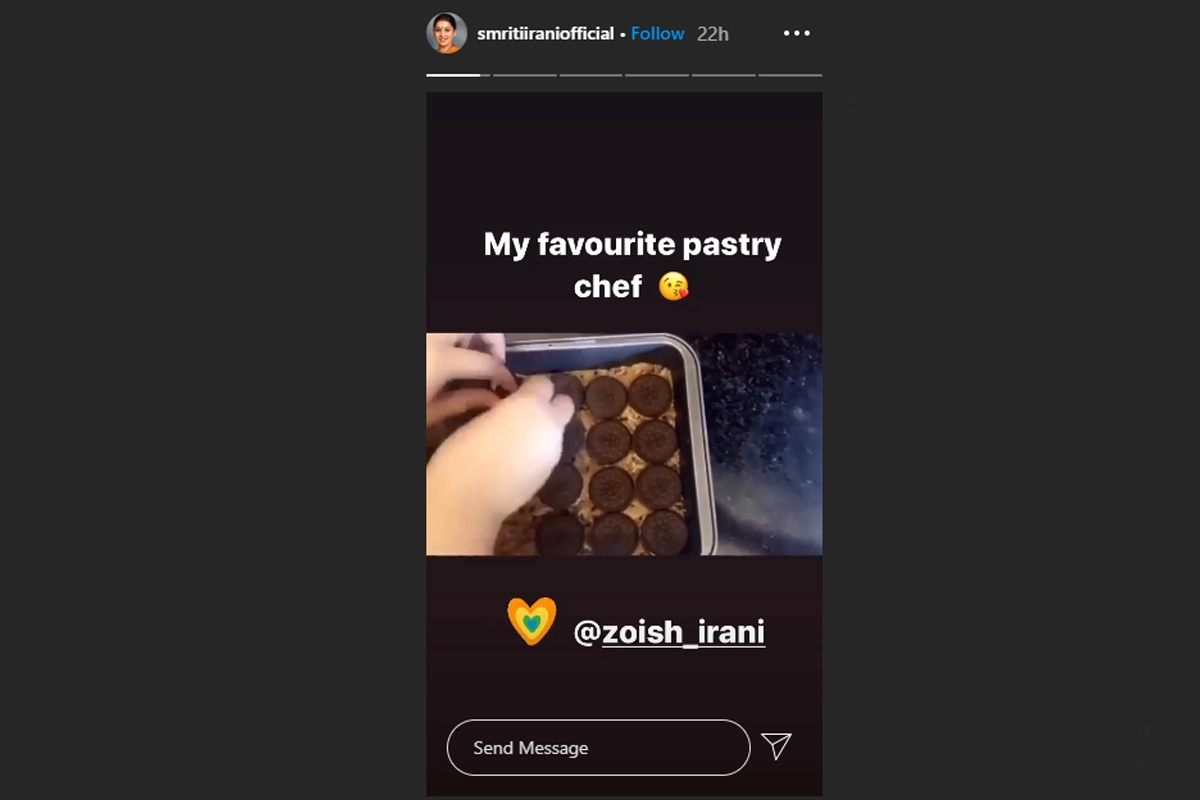Open the smritiiraniofficial profile avatar
This screenshot has width=1200, height=800.
[447, 33]
